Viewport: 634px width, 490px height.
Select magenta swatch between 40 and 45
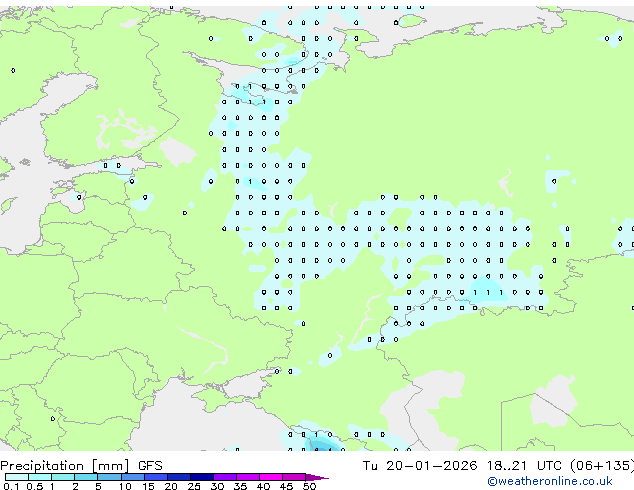coord(271,477)
